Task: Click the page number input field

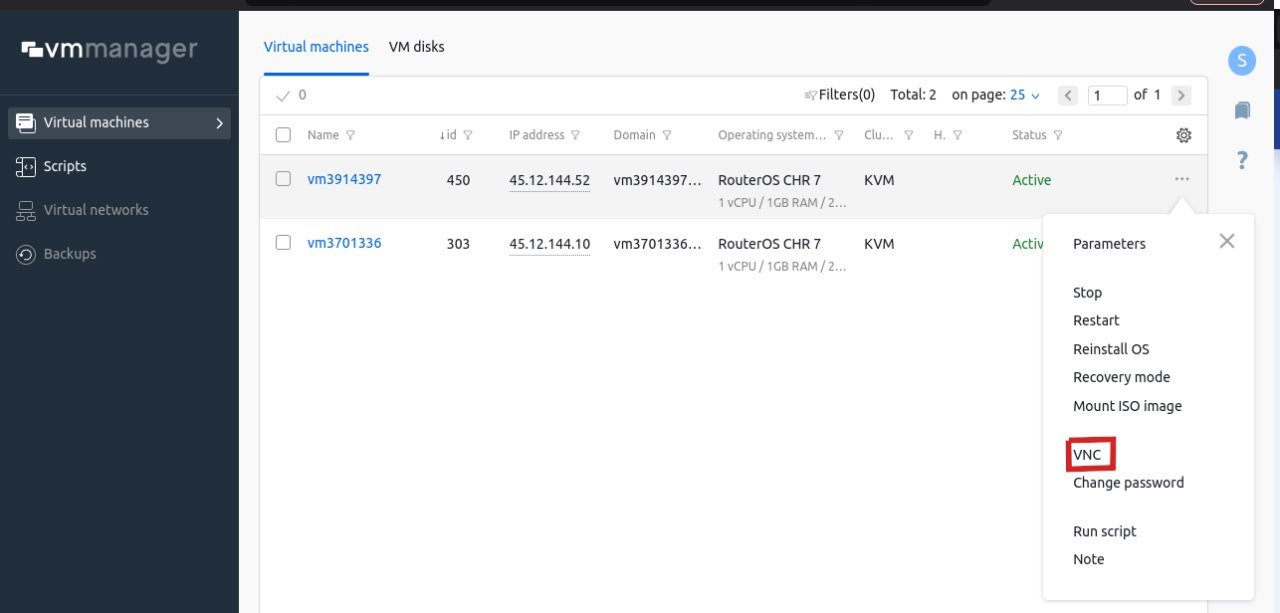Action: coord(1107,96)
